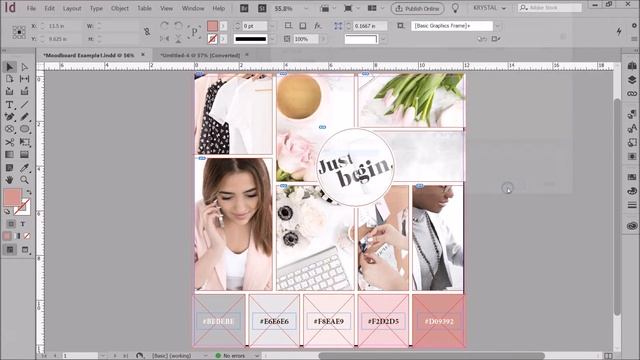Image resolution: width=640 pixels, height=360 pixels.
Task: Select the Rectangle Frame tool
Action: [x=10, y=129]
